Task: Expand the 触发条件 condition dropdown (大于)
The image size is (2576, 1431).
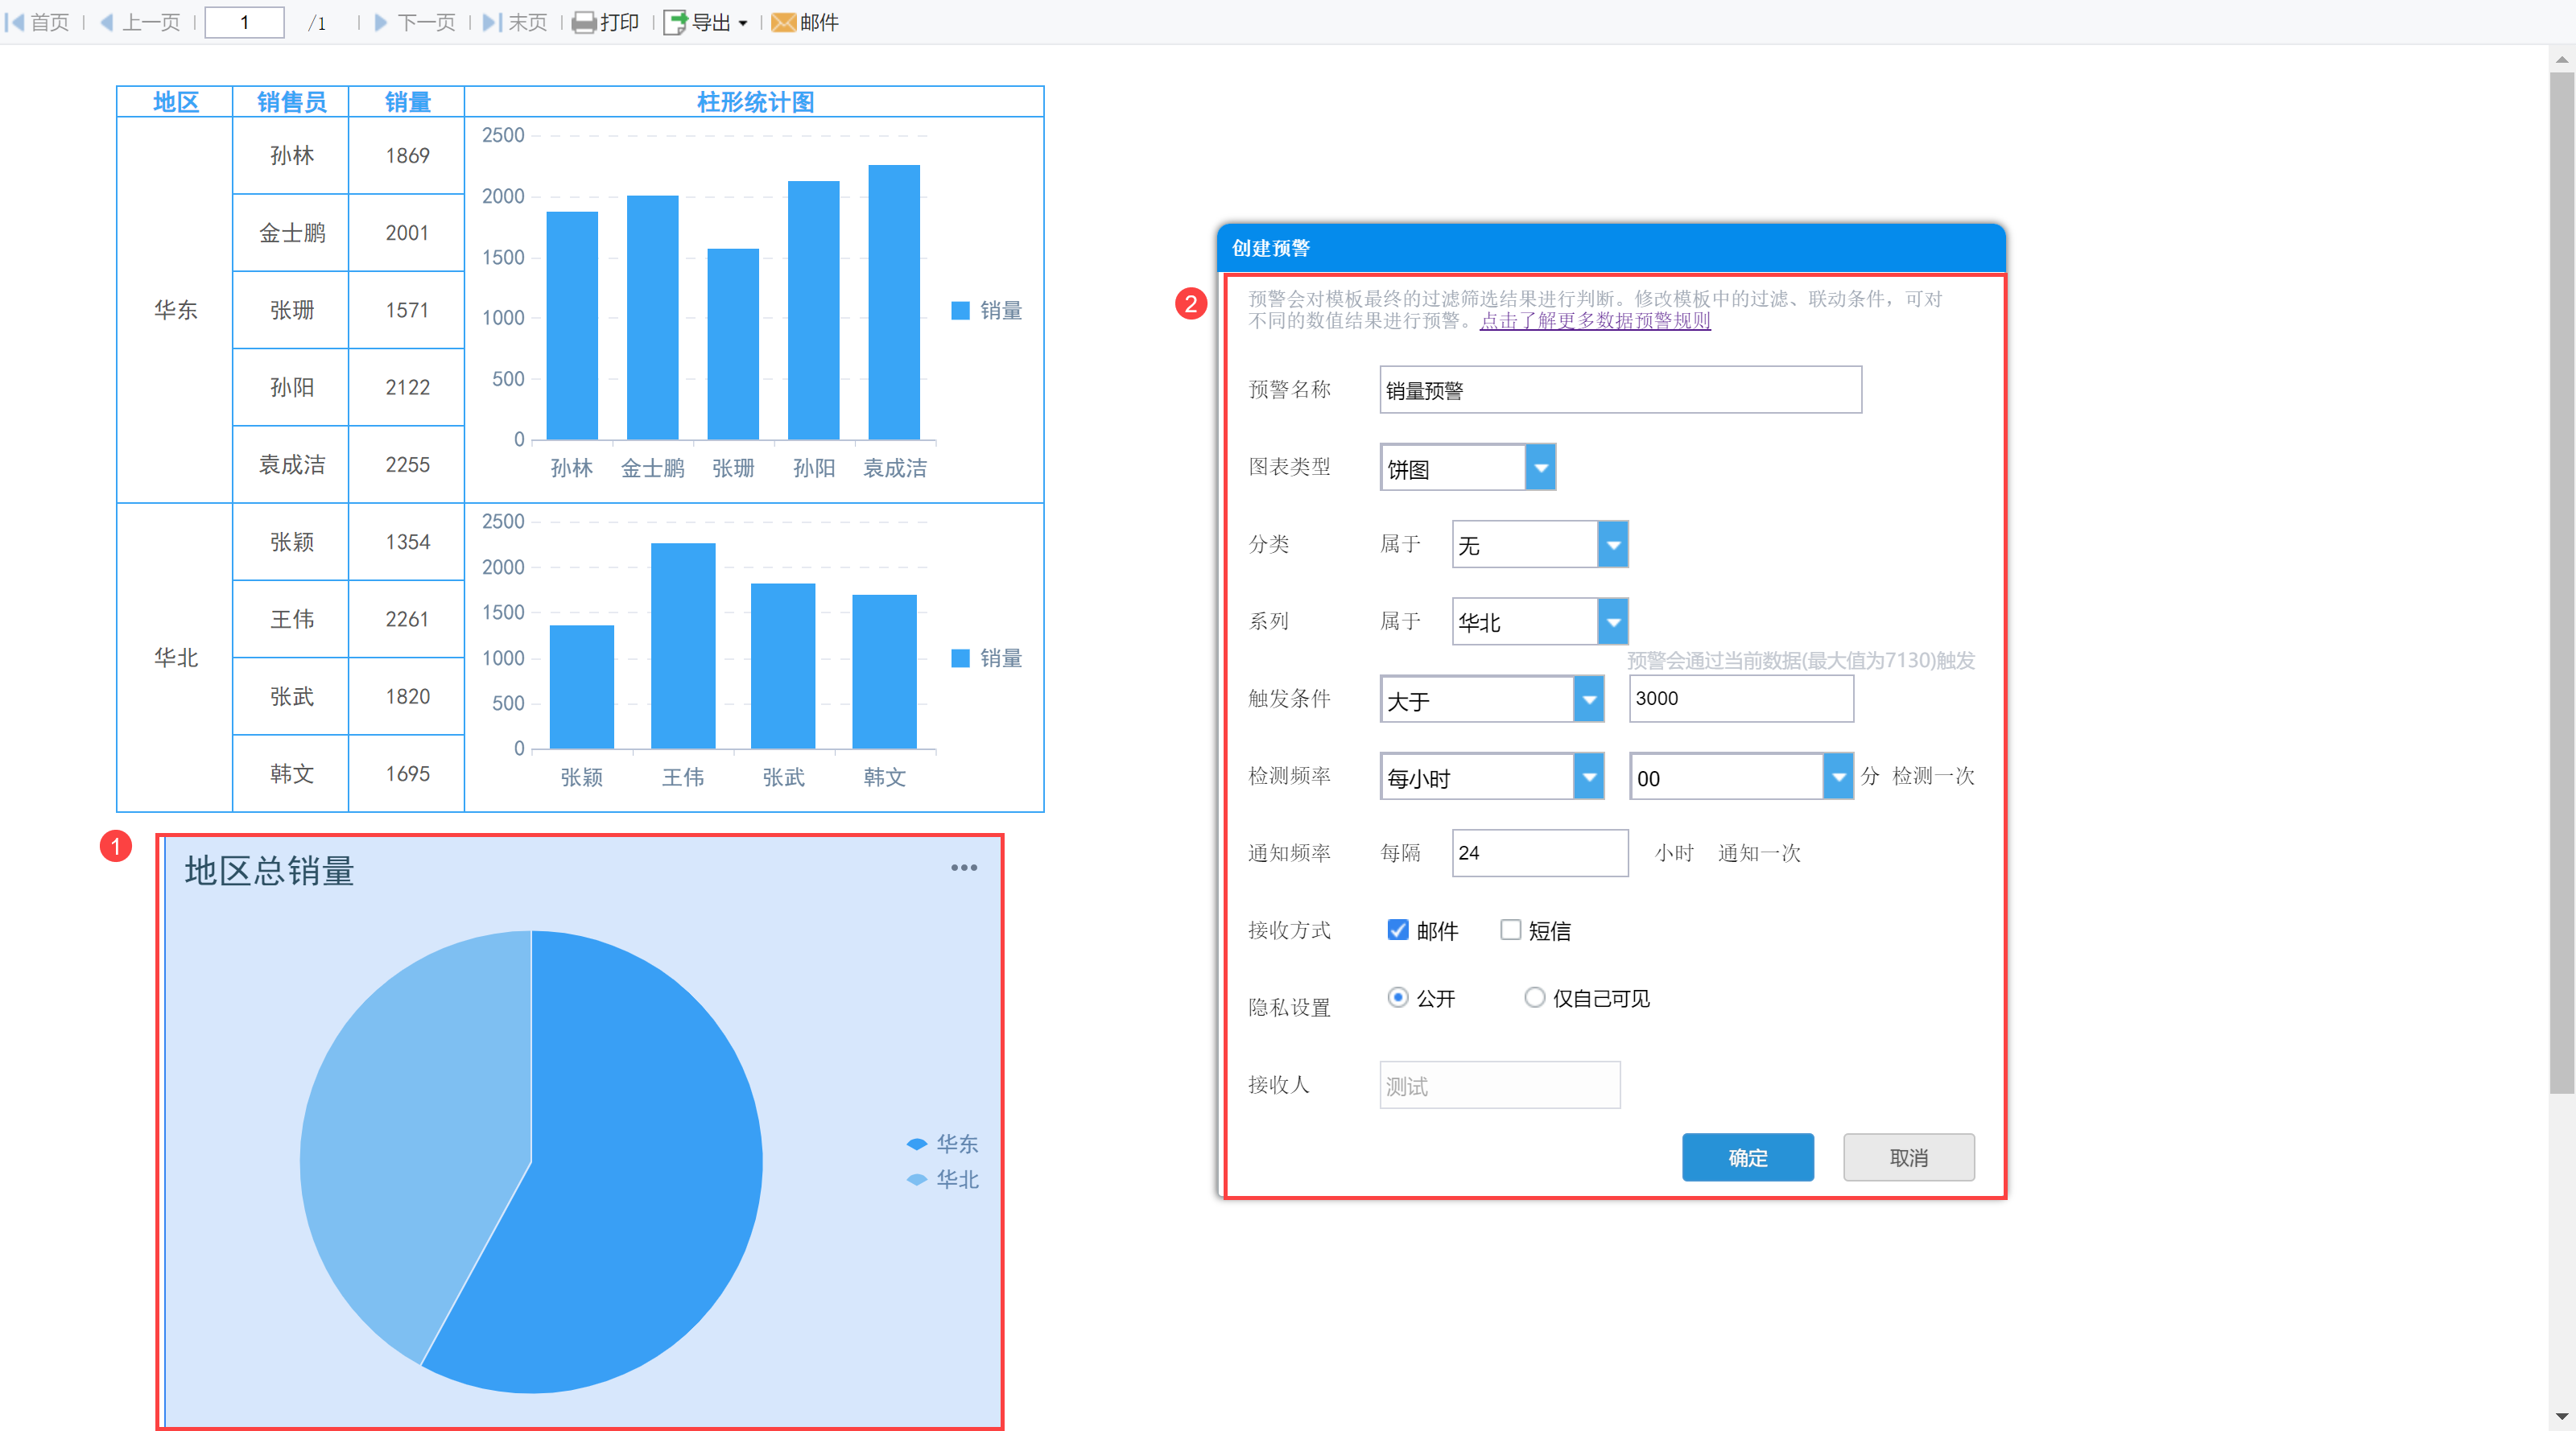Action: (1588, 699)
